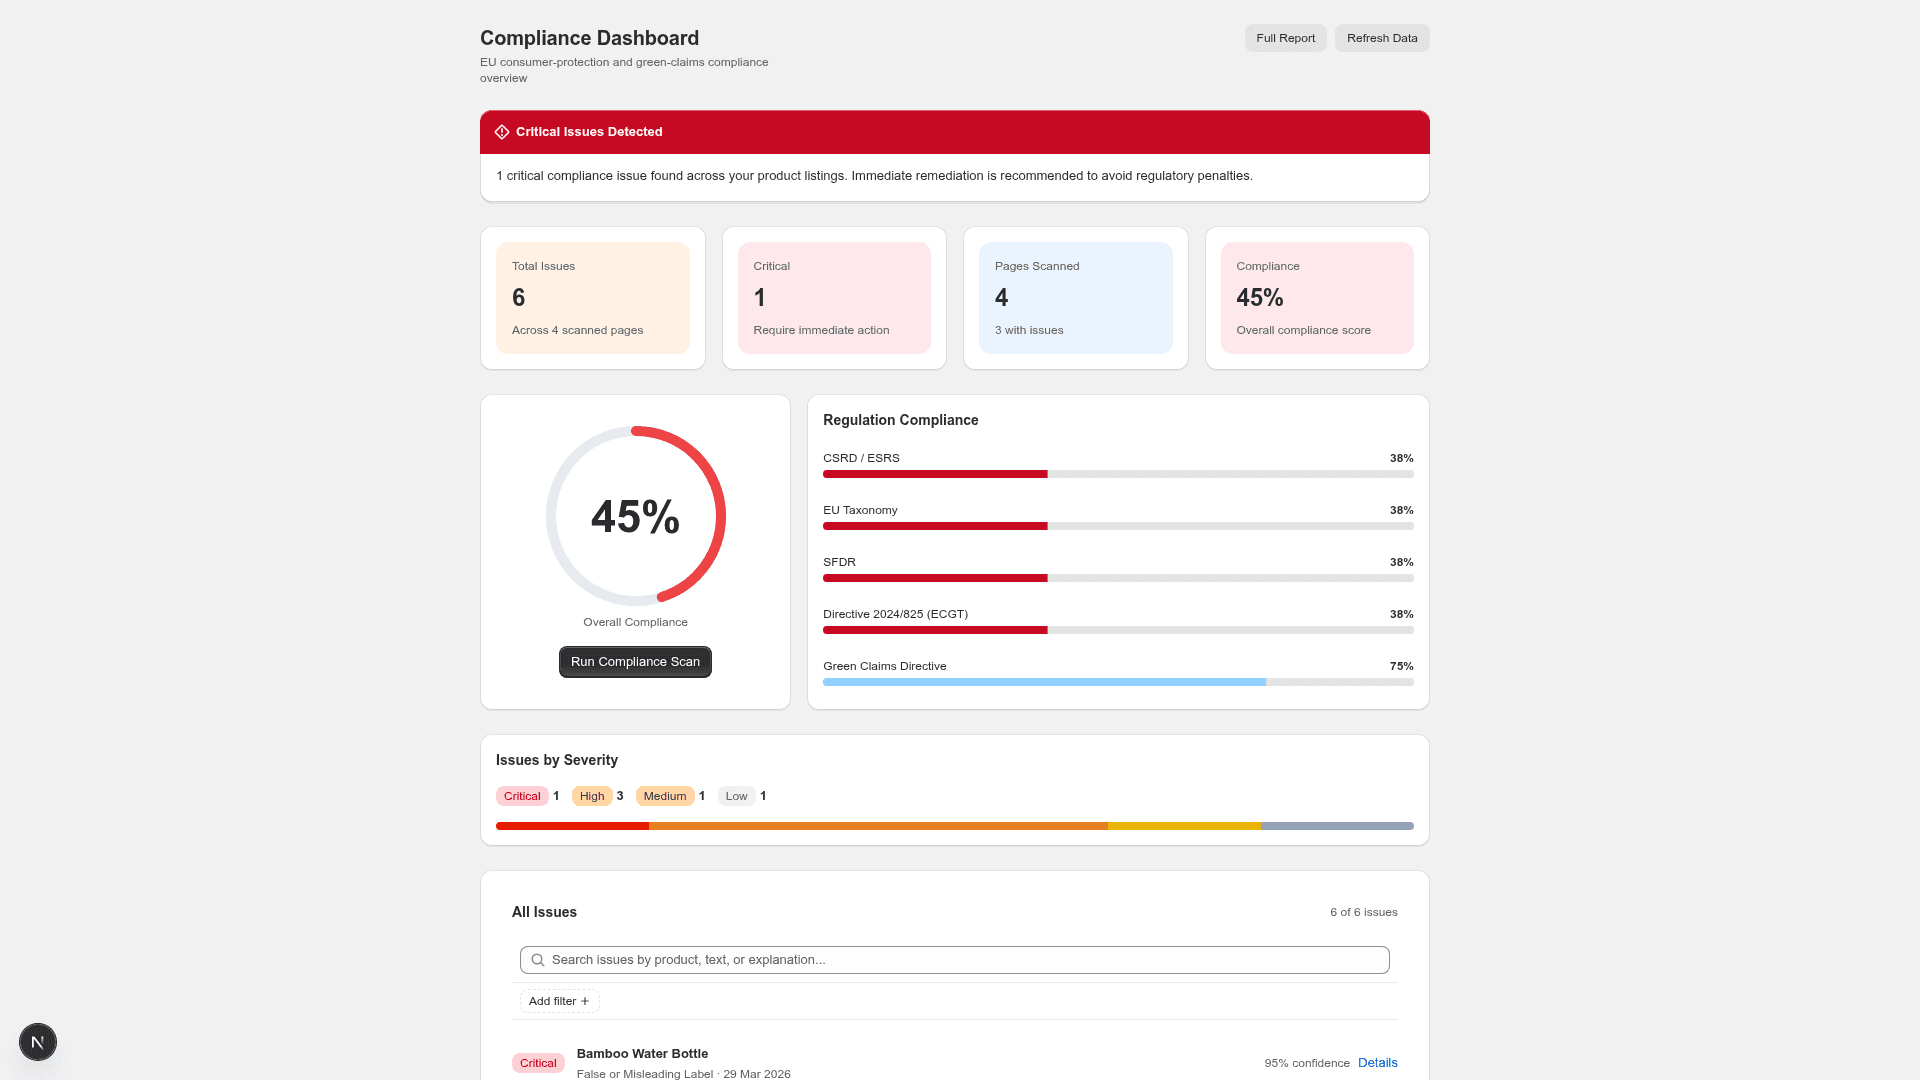Screen dimensions: 1920x1080
Task: Toggle the Low severity badge
Action: [736, 796]
